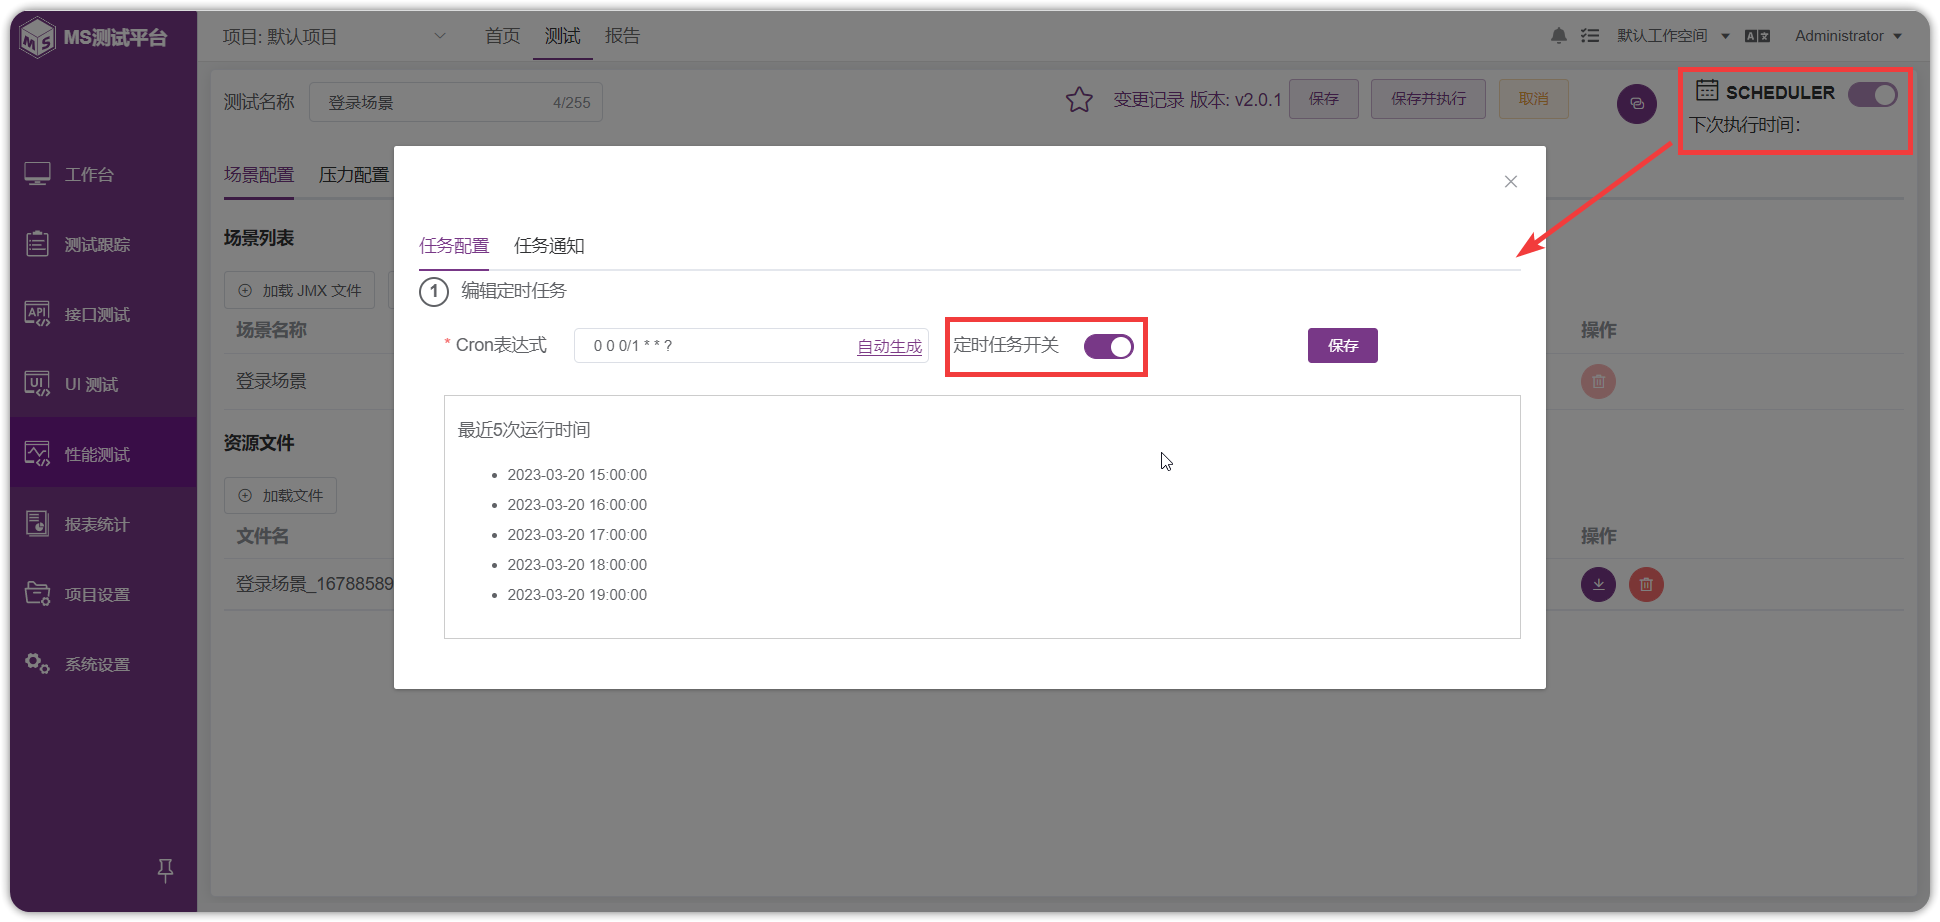Open the 工作台 sidebar item

pos(103,174)
